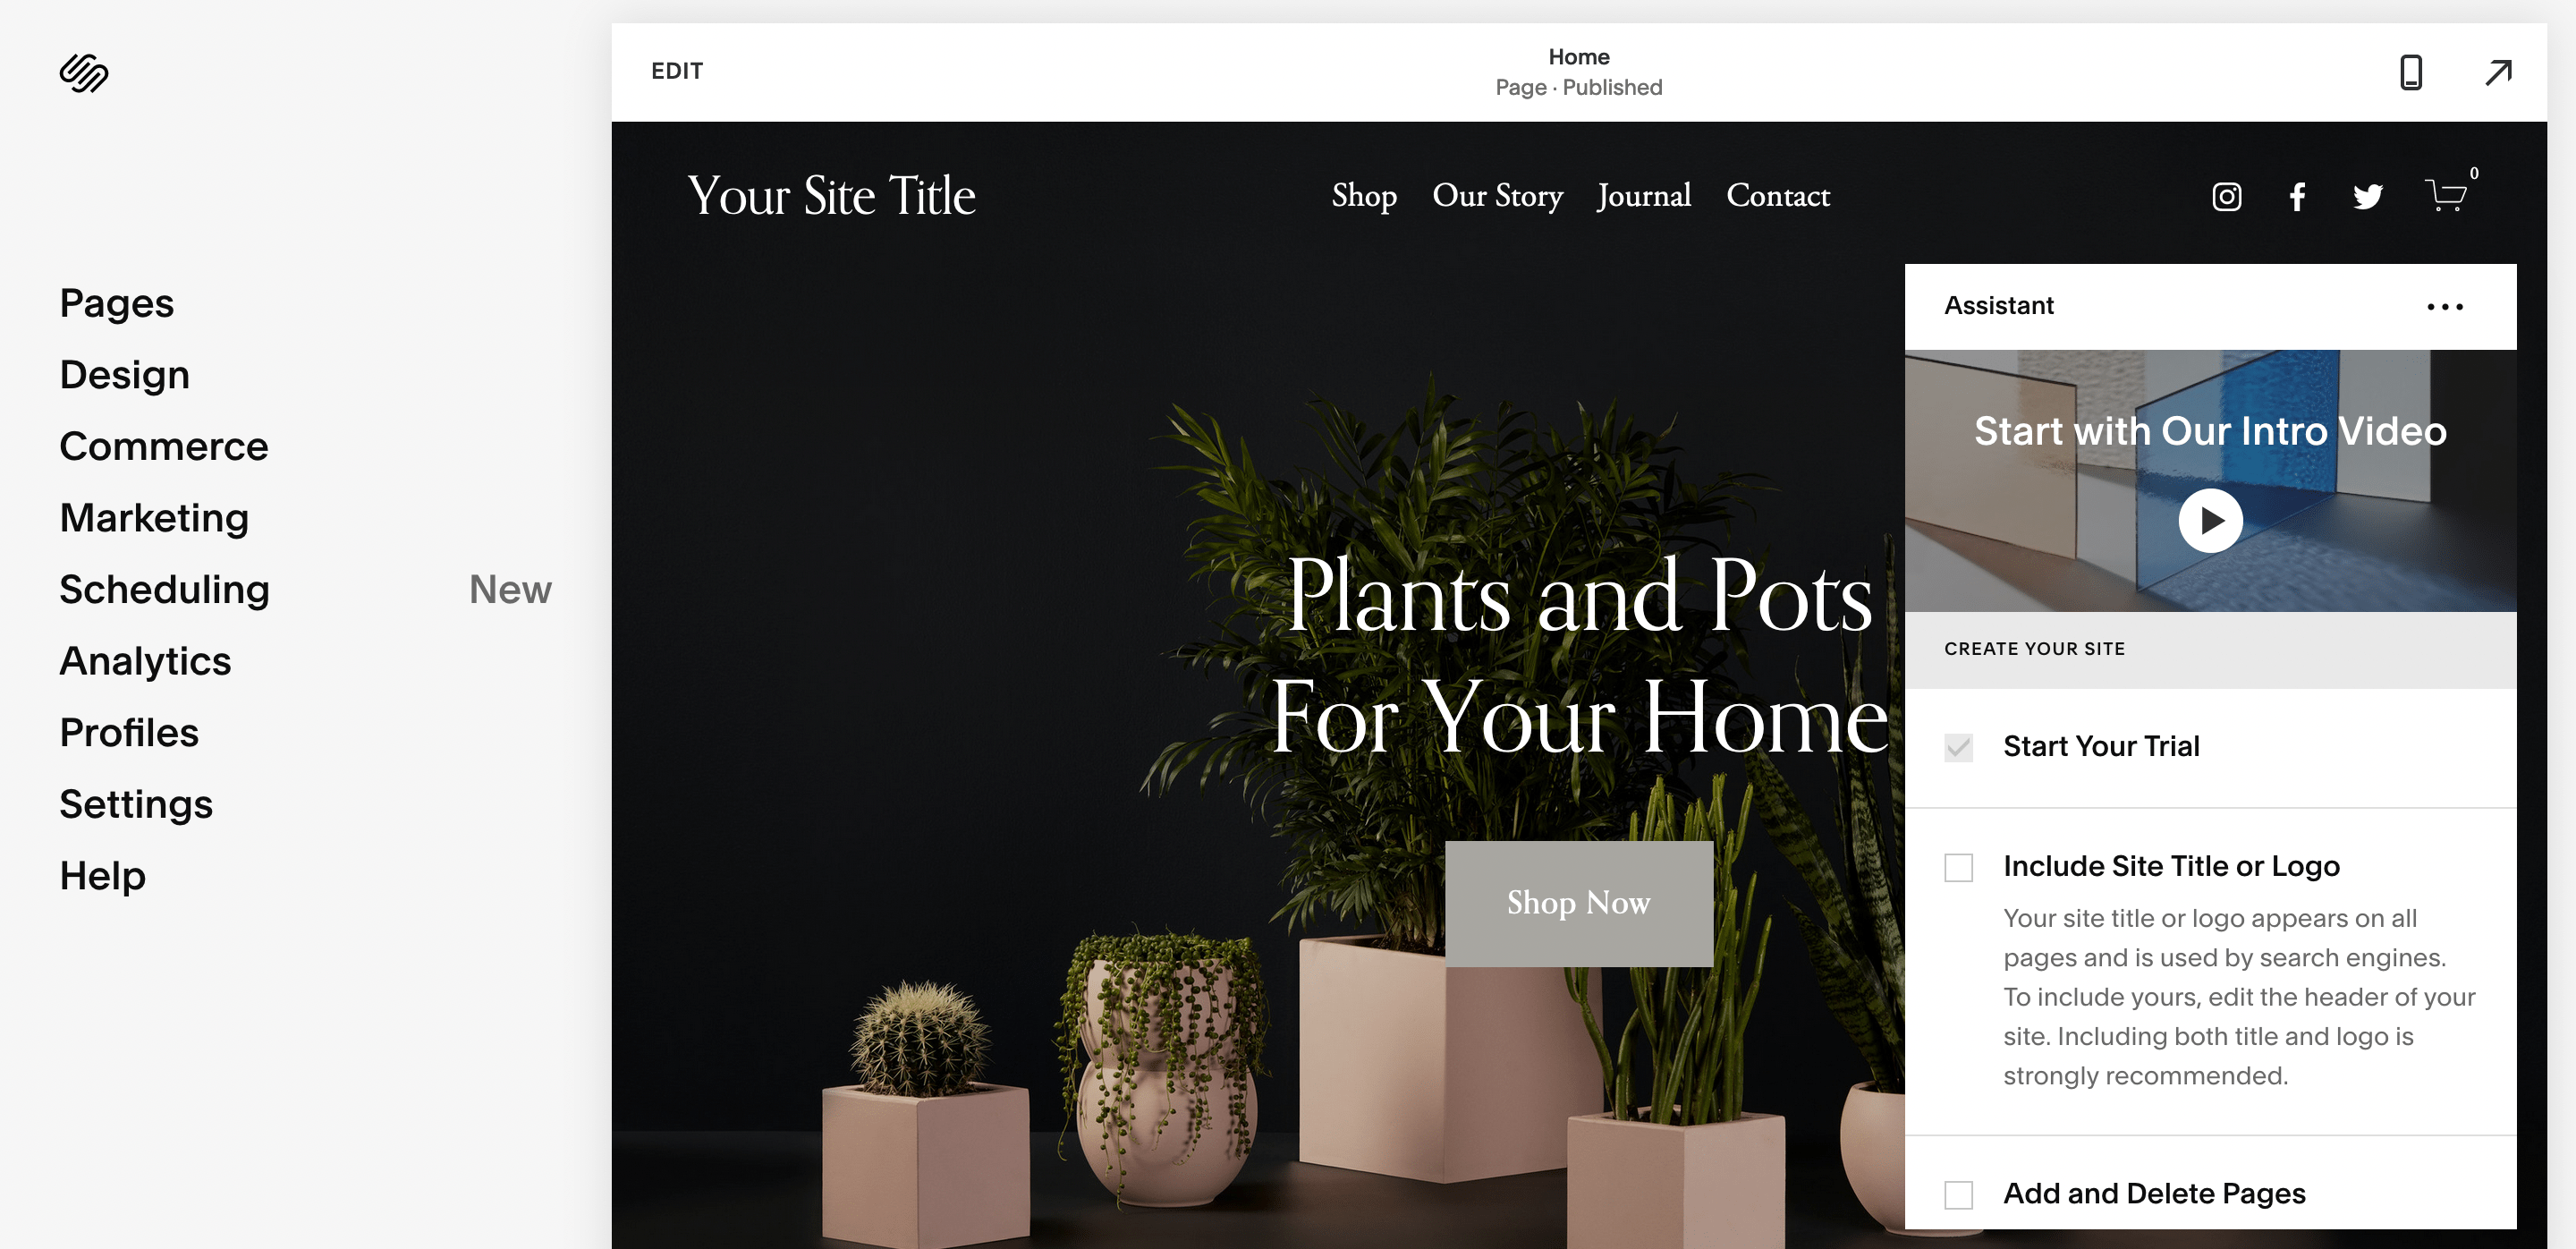Expand the Commerce navigation section

tap(165, 446)
